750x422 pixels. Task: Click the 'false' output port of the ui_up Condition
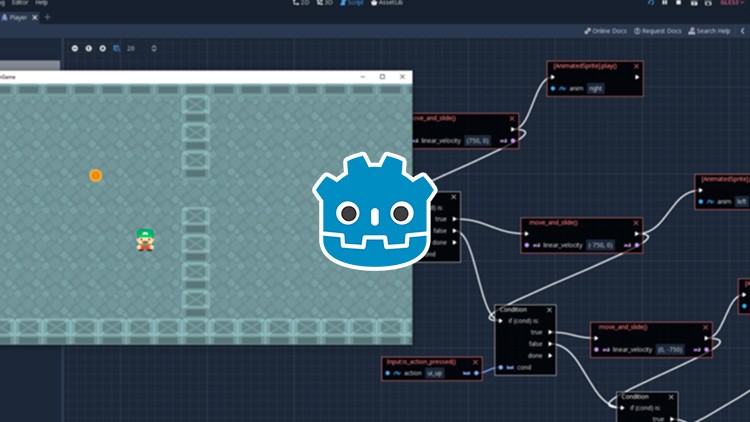click(x=551, y=344)
